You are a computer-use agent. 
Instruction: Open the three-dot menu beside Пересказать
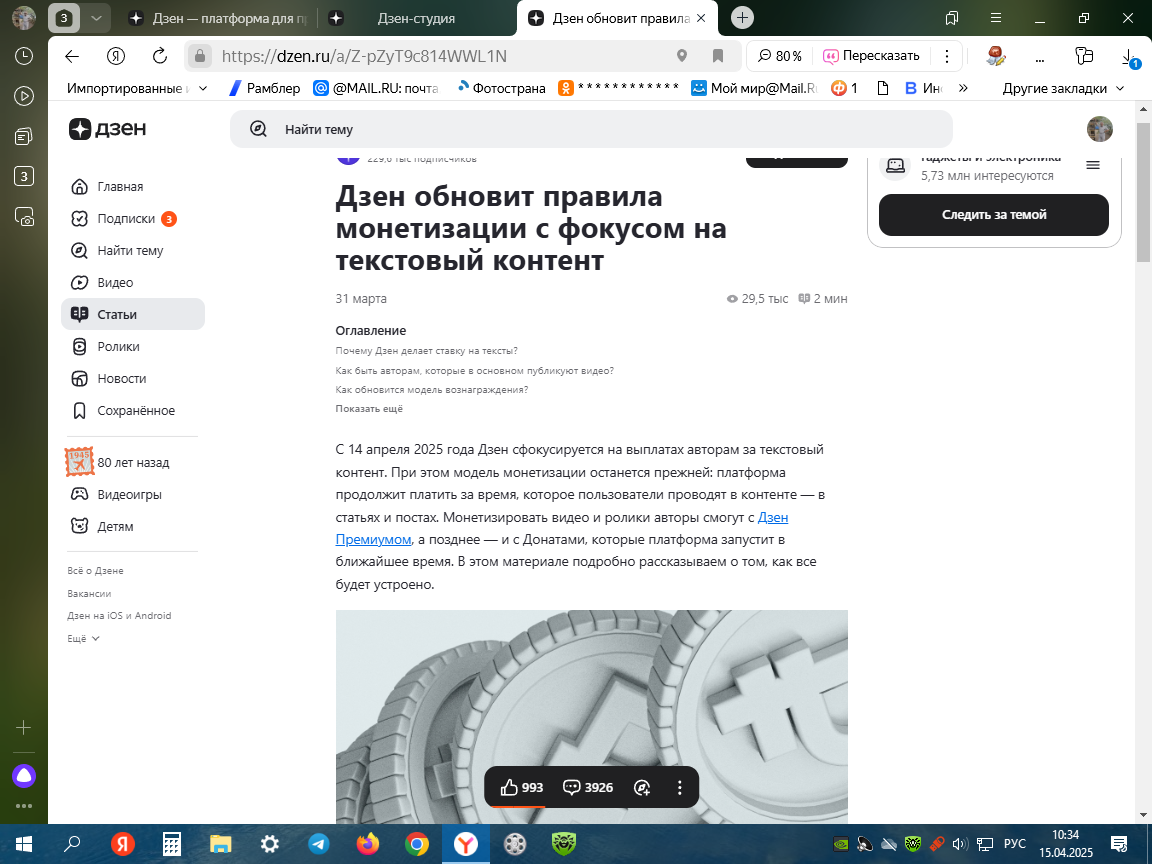pos(946,56)
